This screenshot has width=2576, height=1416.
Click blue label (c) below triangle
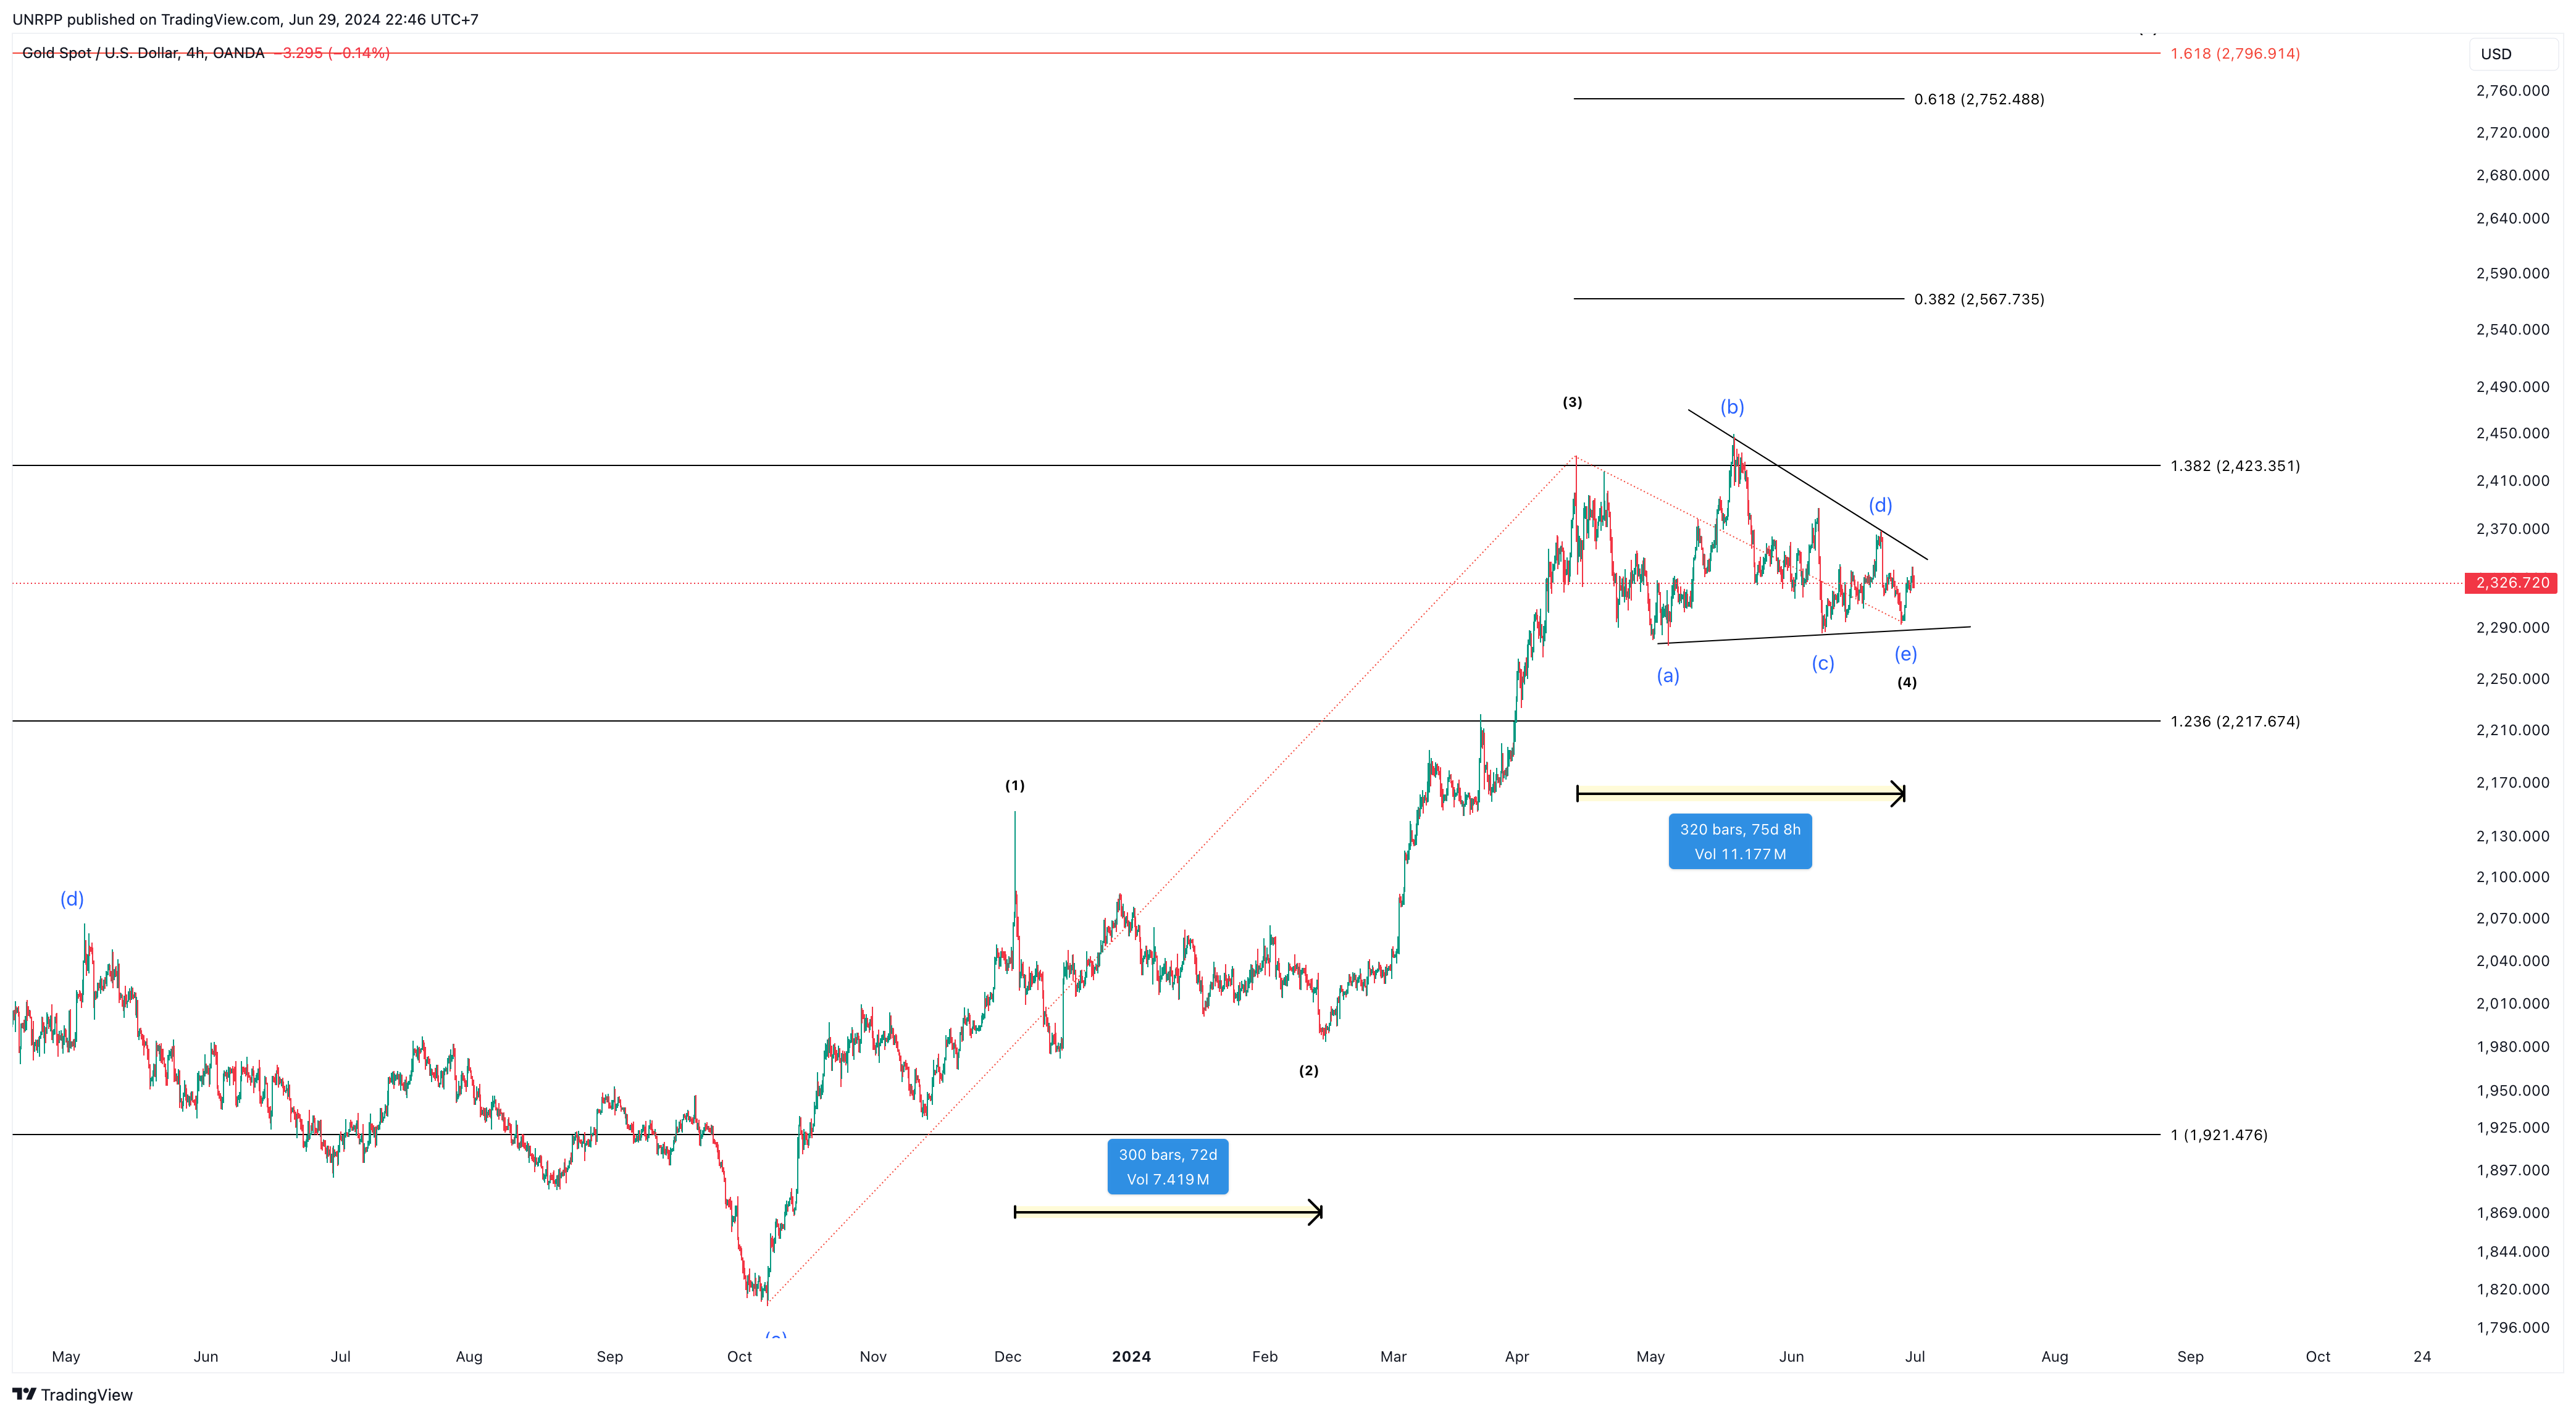coord(1822,663)
